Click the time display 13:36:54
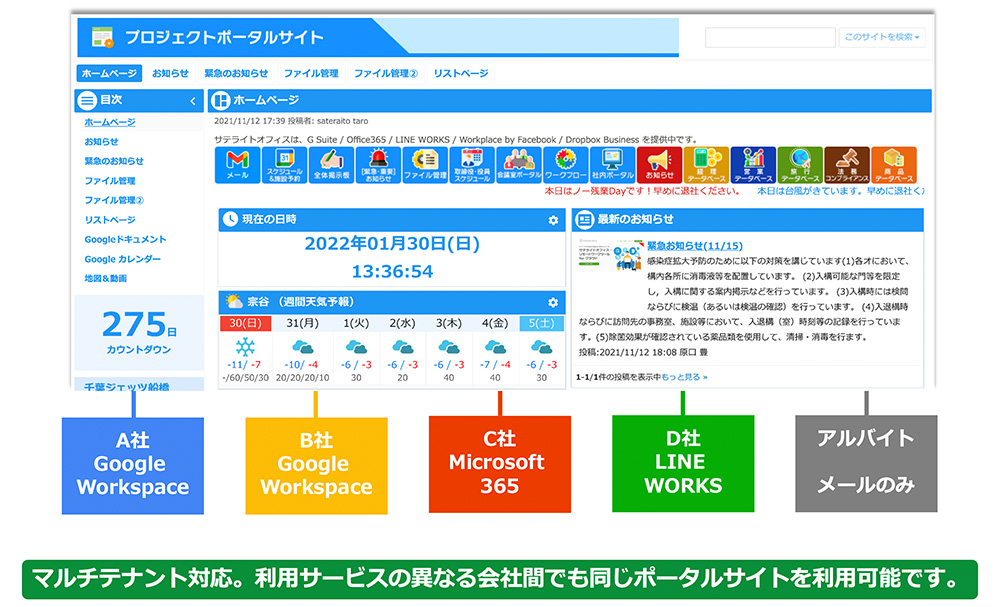This screenshot has width=1000, height=607. [392, 272]
